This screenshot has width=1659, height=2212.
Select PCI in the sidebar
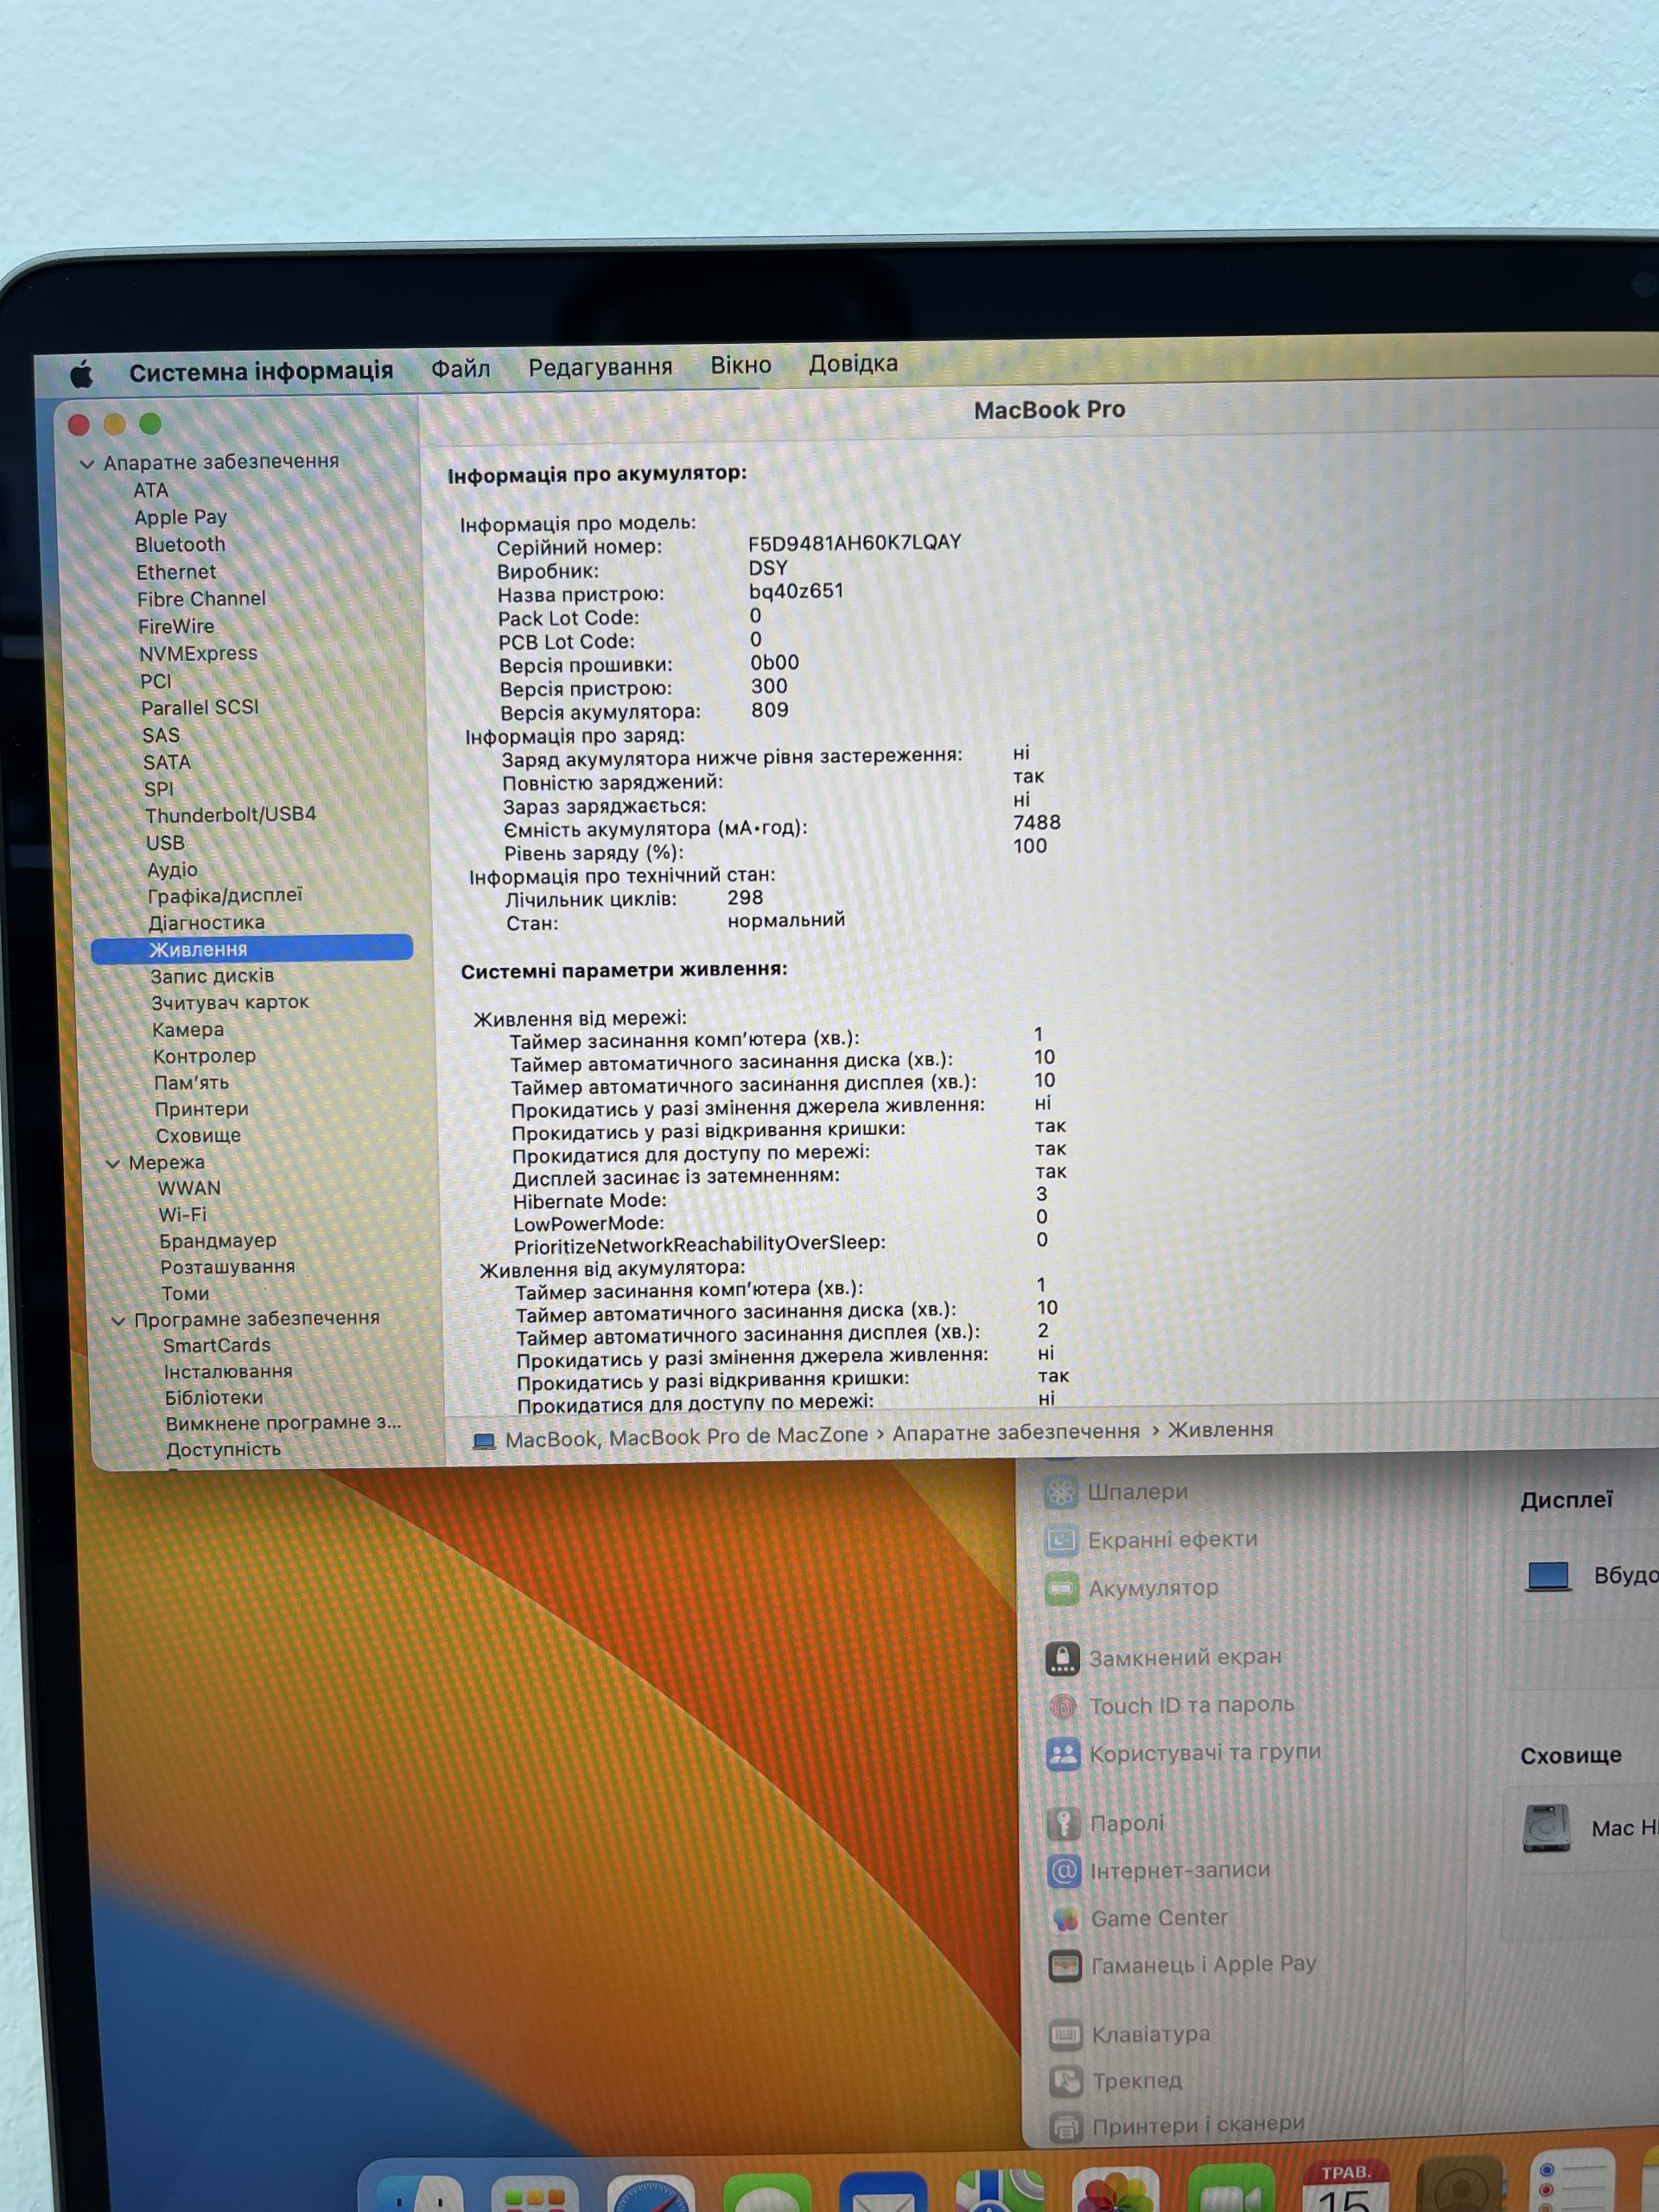(156, 681)
